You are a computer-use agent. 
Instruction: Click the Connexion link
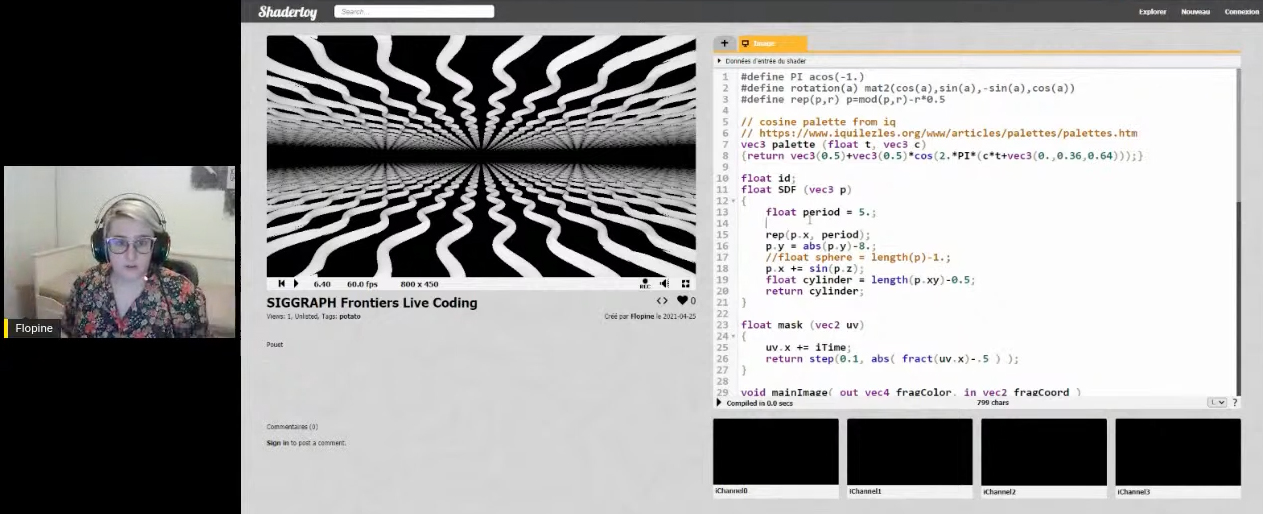[1241, 12]
